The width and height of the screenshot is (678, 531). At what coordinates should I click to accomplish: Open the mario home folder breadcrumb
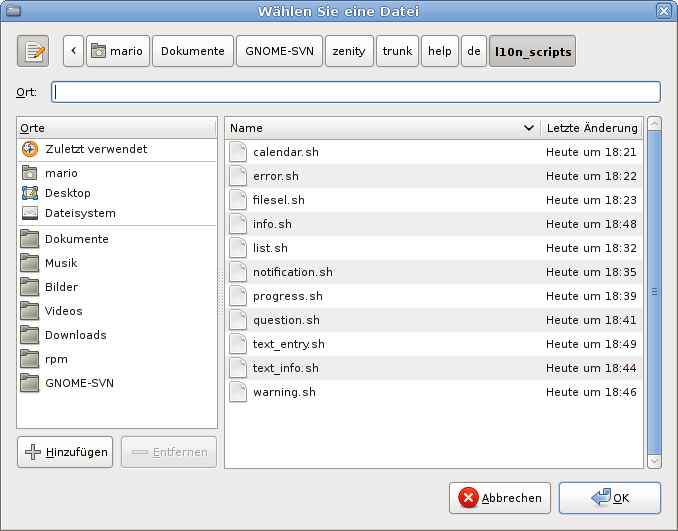tap(117, 51)
